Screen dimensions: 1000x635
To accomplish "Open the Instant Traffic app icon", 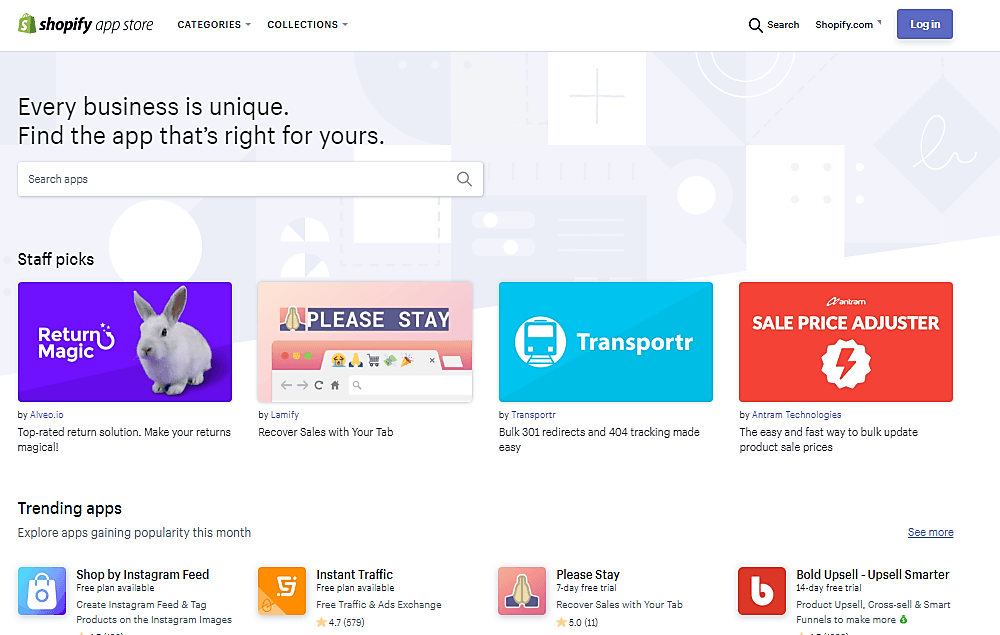I will [x=282, y=591].
